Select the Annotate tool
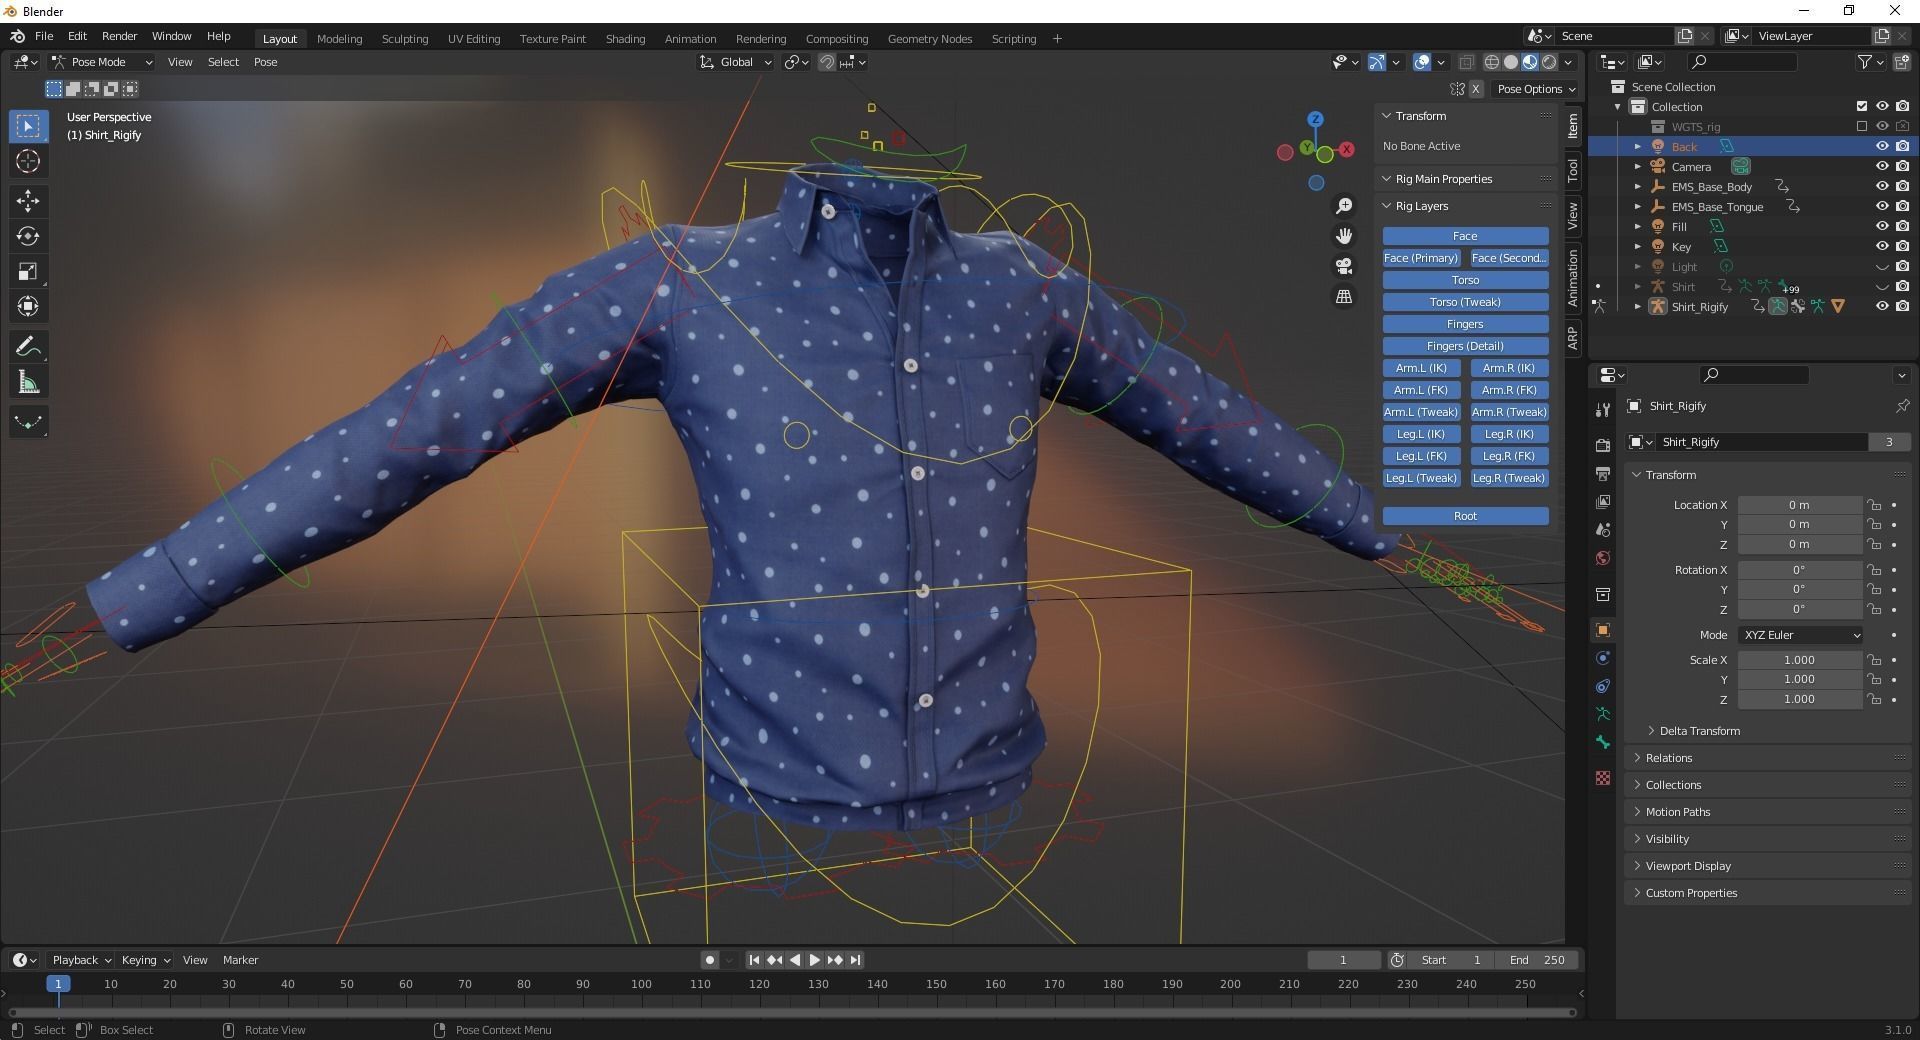Viewport: 1920px width, 1040px height. coord(28,346)
